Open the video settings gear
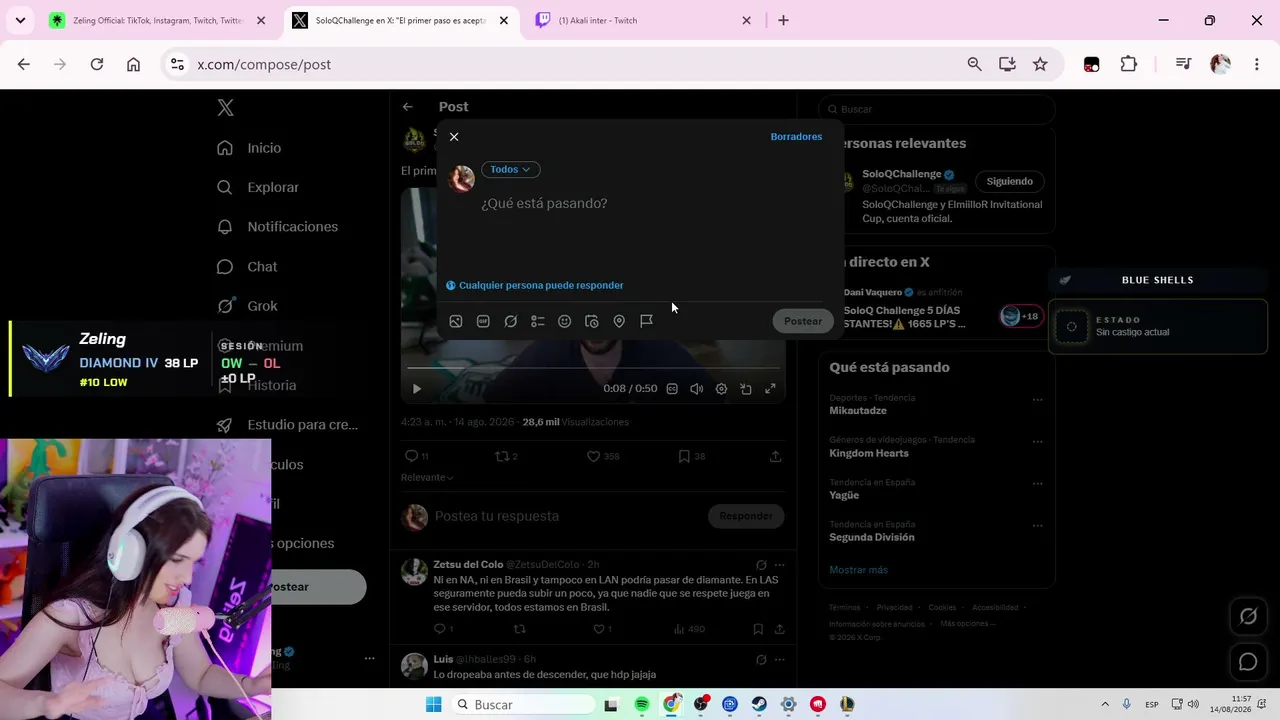Viewport: 1280px width, 720px height. tap(721, 389)
